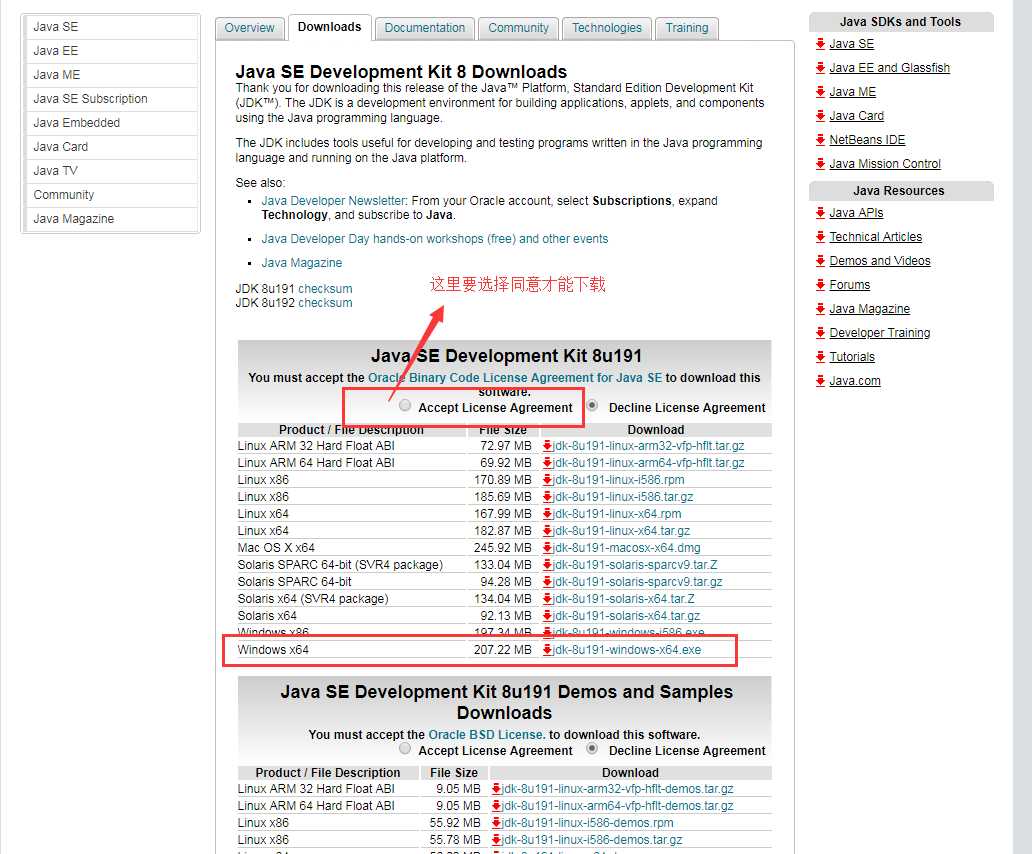The height and width of the screenshot is (854, 1032).
Task: Open Java ME in the left navigation menu
Action: pyautogui.click(x=111, y=75)
